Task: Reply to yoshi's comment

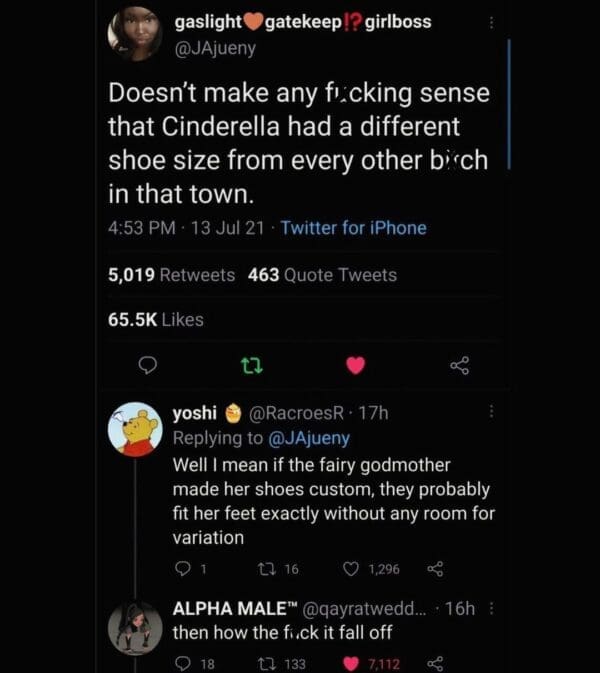Action: 181,569
